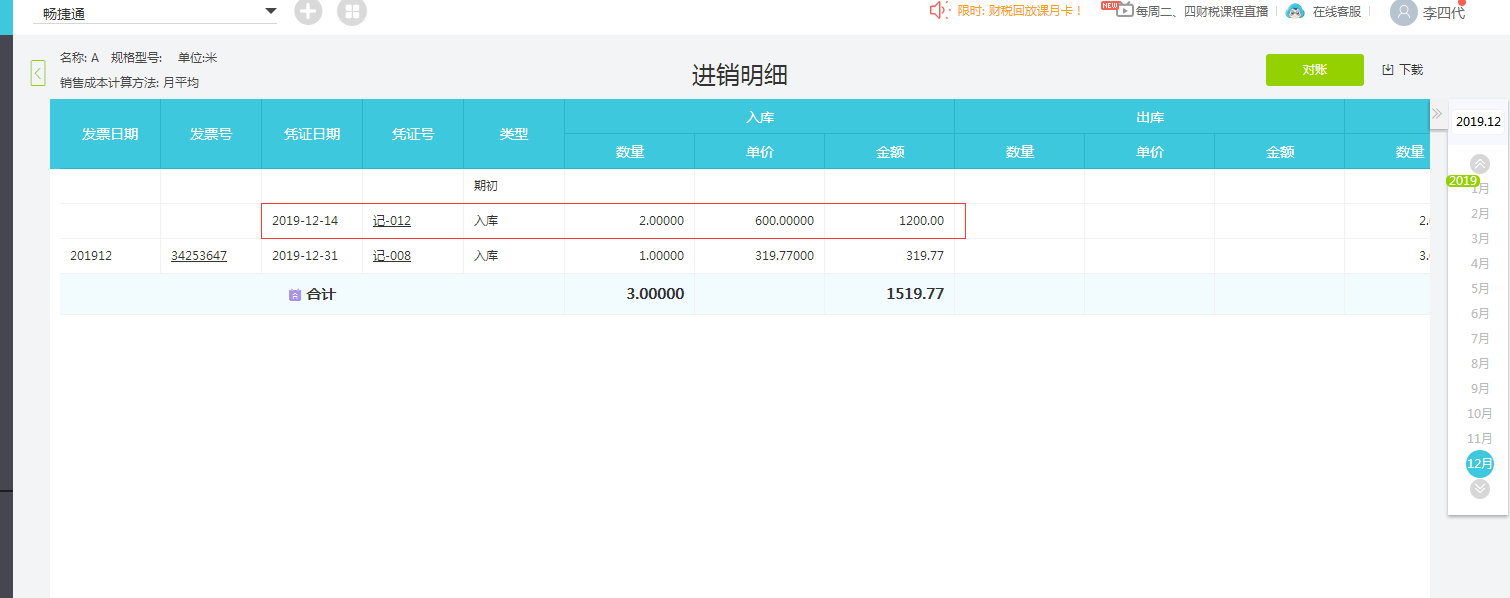
Task: Open the online customer service mascot icon
Action: pyautogui.click(x=1295, y=11)
